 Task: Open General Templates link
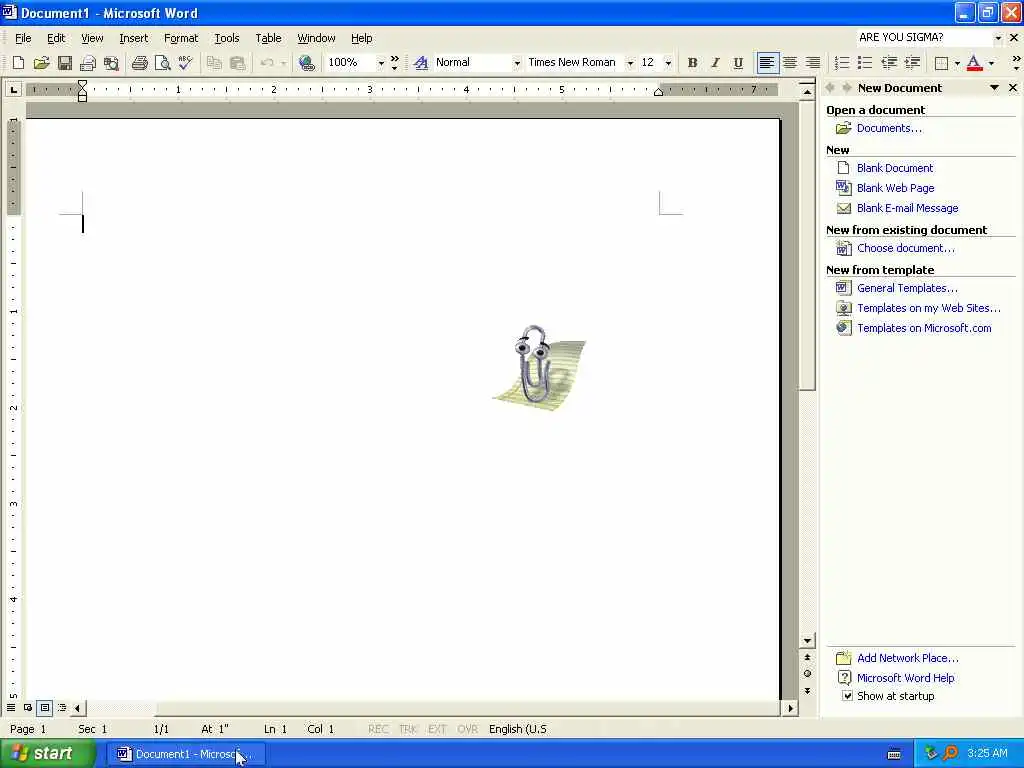(907, 288)
